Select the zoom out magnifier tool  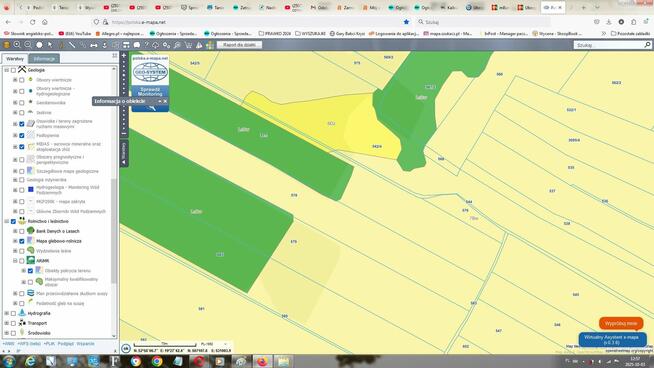click(x=28, y=45)
